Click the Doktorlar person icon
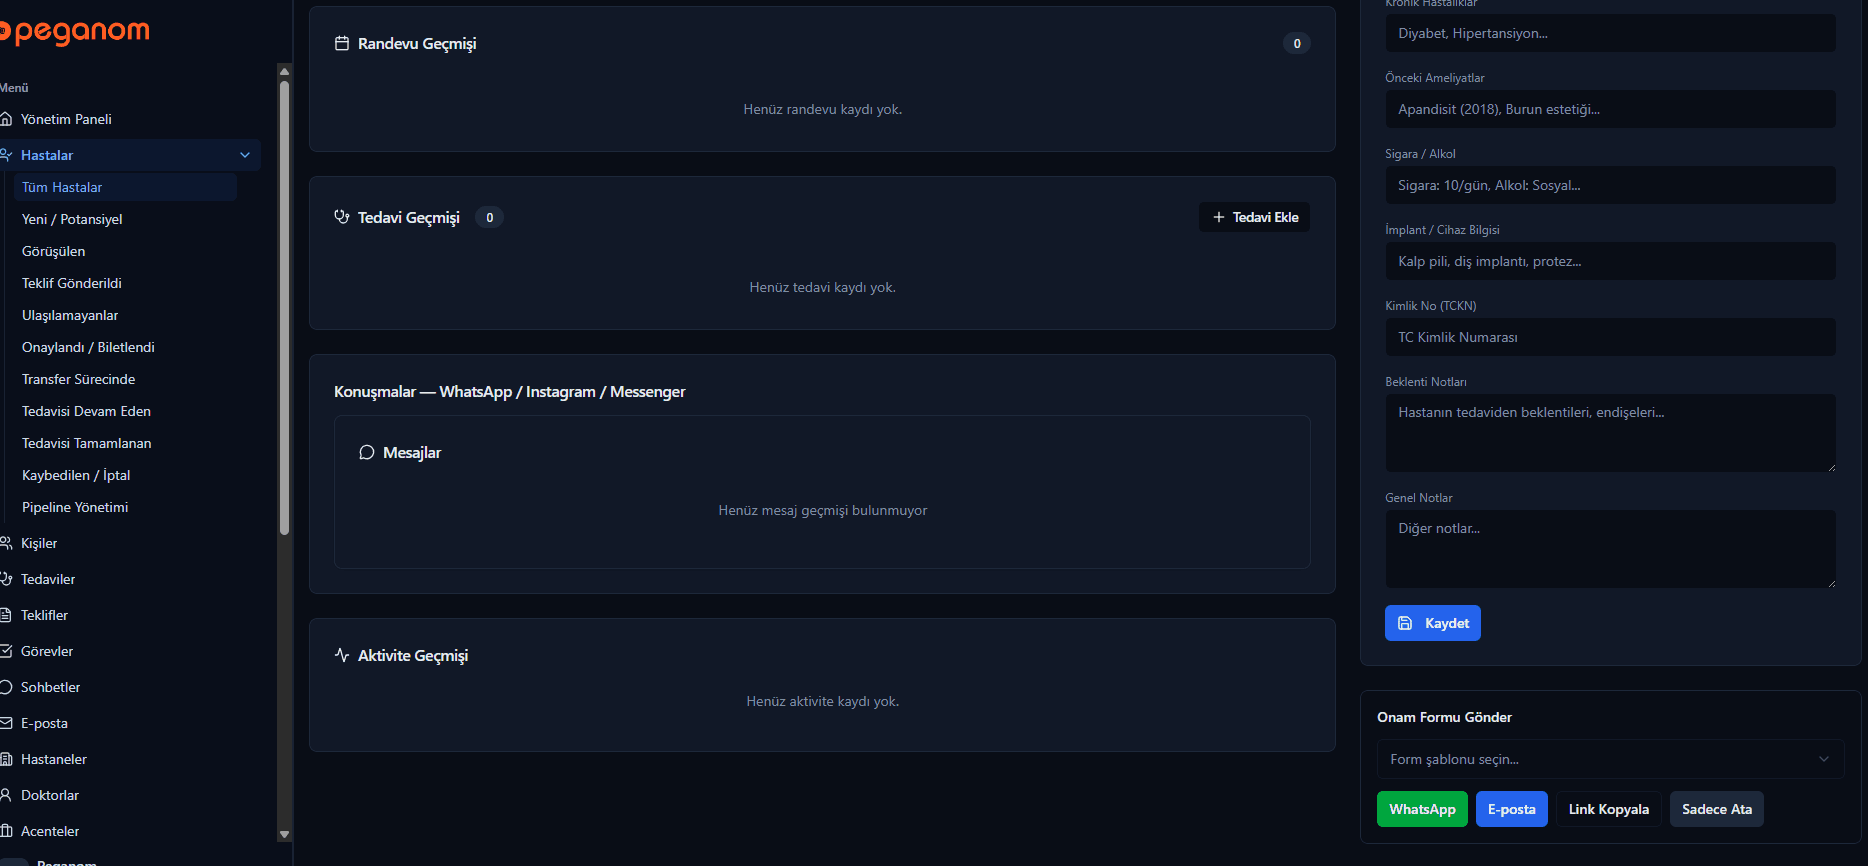The width and height of the screenshot is (1868, 866). click(6, 795)
